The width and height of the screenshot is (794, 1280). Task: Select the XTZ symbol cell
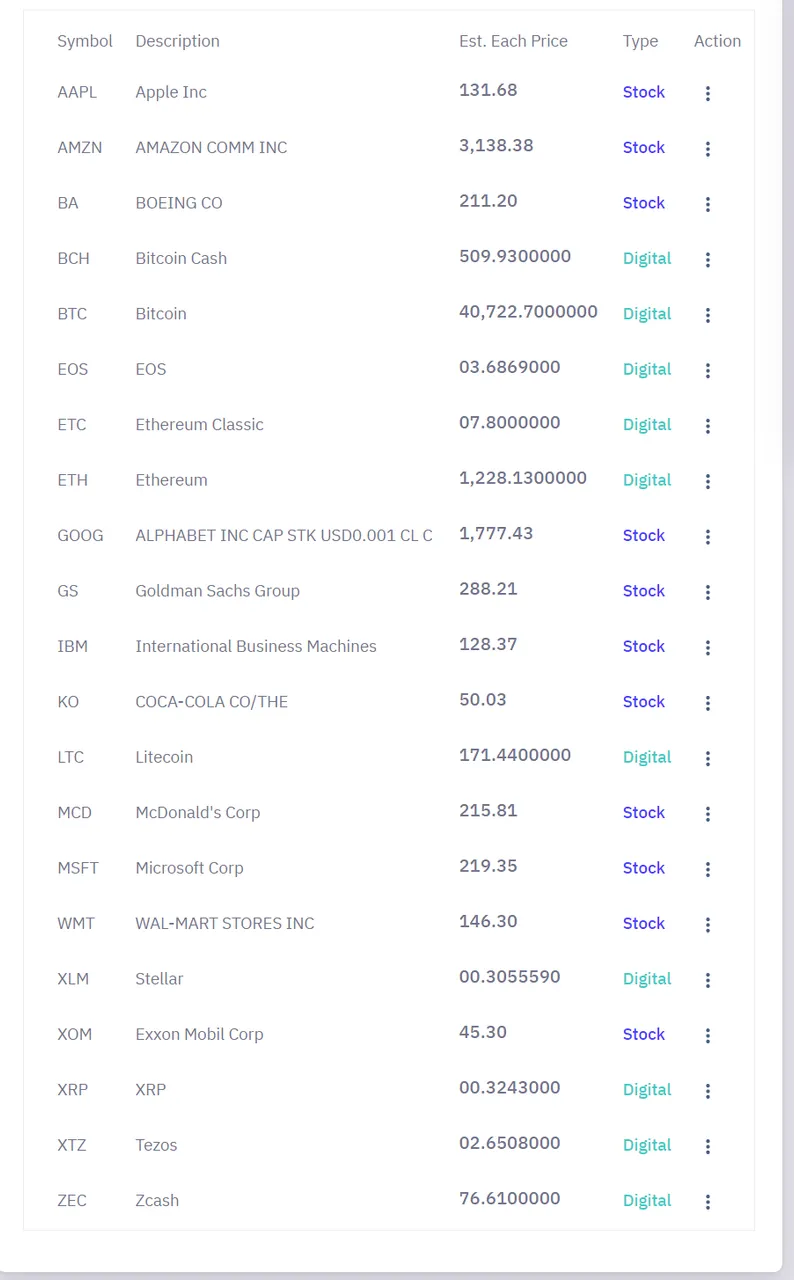(x=72, y=1145)
